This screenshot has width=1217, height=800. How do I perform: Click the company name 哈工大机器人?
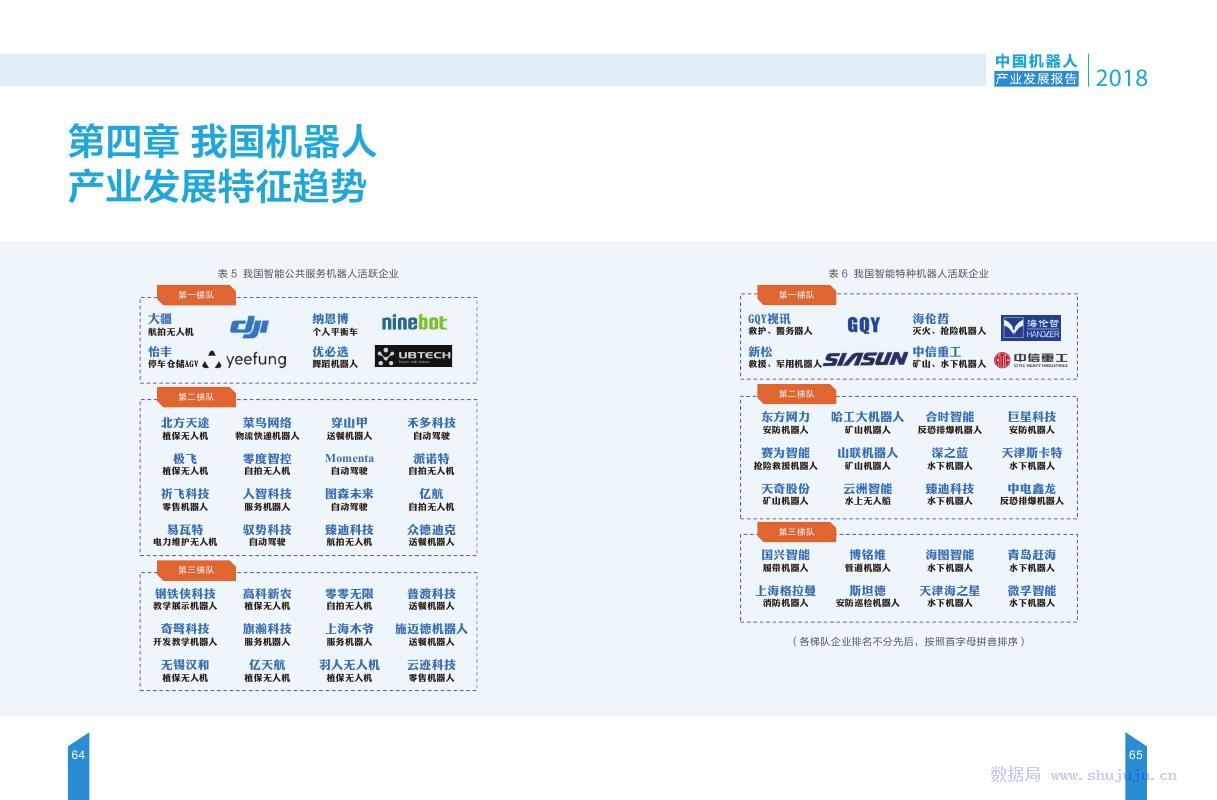coord(867,417)
